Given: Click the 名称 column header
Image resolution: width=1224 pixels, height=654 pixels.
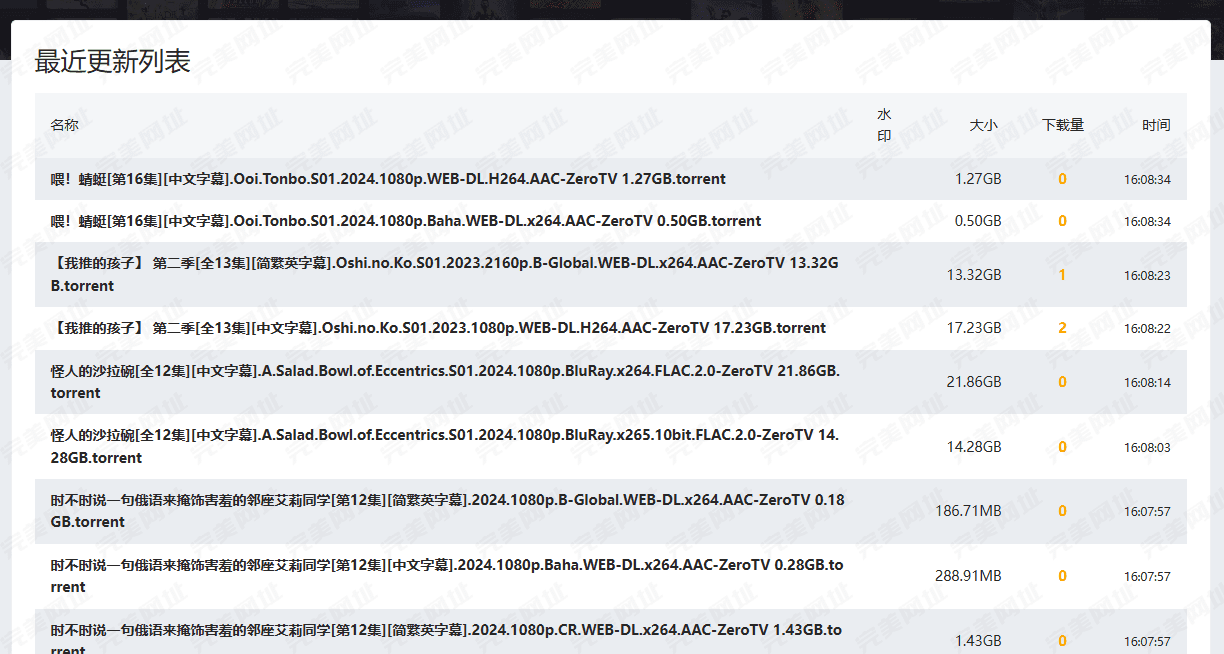Looking at the screenshot, I should pyautogui.click(x=65, y=125).
